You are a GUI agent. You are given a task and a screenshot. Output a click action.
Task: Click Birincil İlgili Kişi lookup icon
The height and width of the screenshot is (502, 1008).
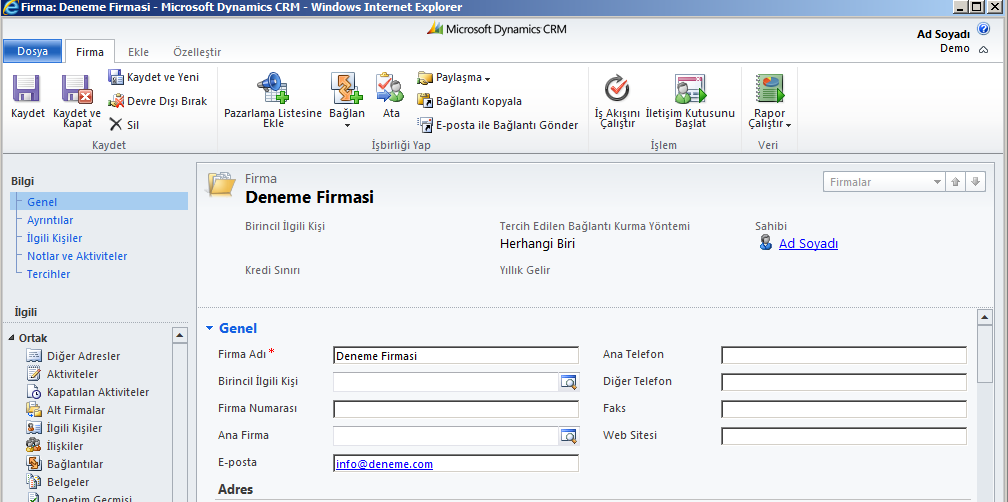(568, 382)
